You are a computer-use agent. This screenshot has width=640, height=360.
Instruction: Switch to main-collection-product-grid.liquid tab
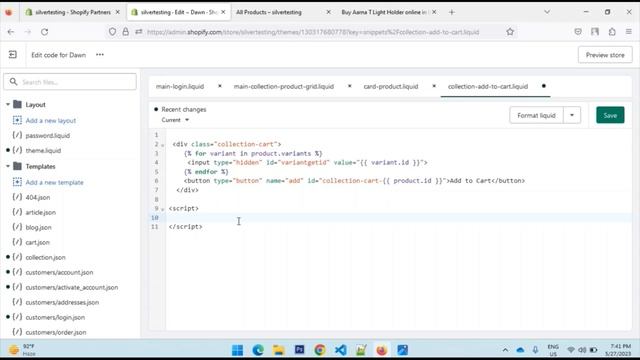click(284, 87)
